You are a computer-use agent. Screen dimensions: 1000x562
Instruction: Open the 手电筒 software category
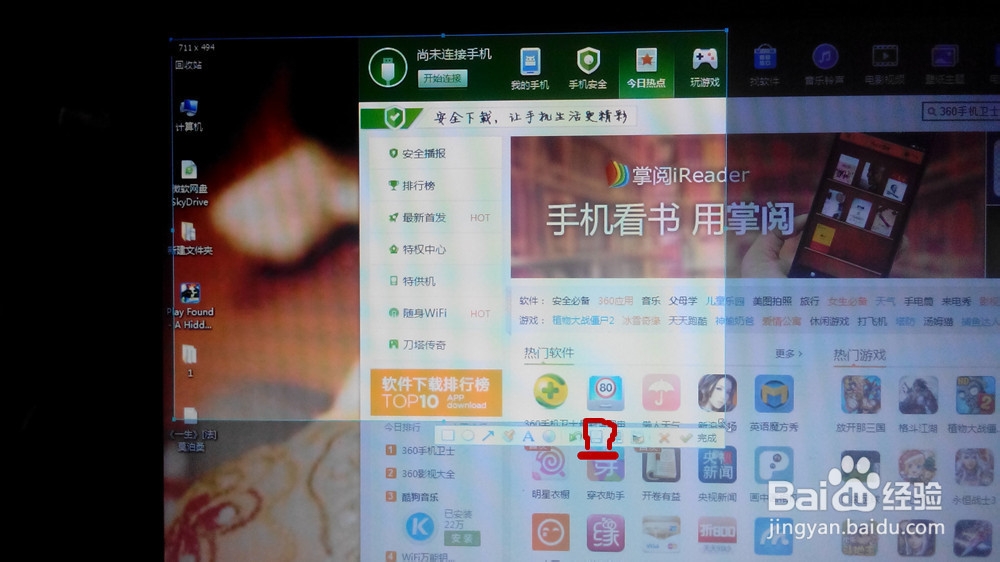[x=918, y=302]
